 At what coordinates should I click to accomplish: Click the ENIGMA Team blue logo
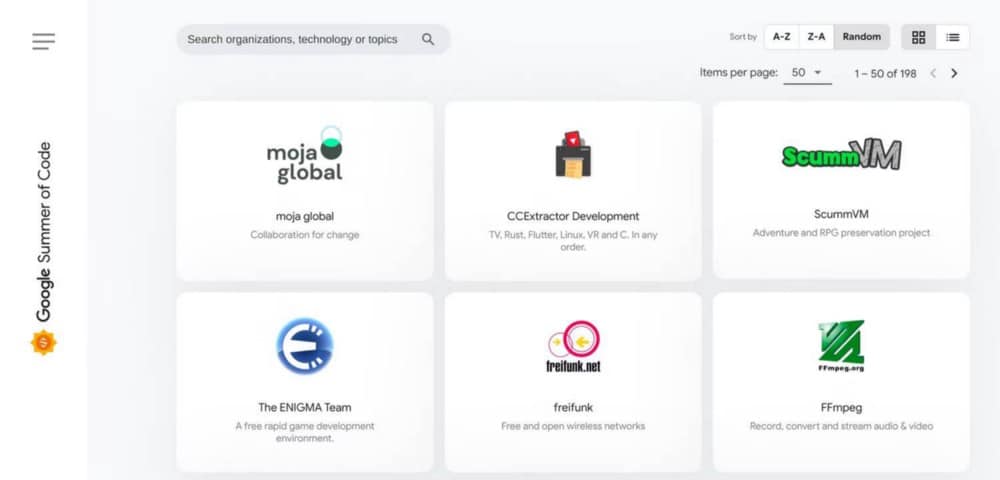(305, 345)
